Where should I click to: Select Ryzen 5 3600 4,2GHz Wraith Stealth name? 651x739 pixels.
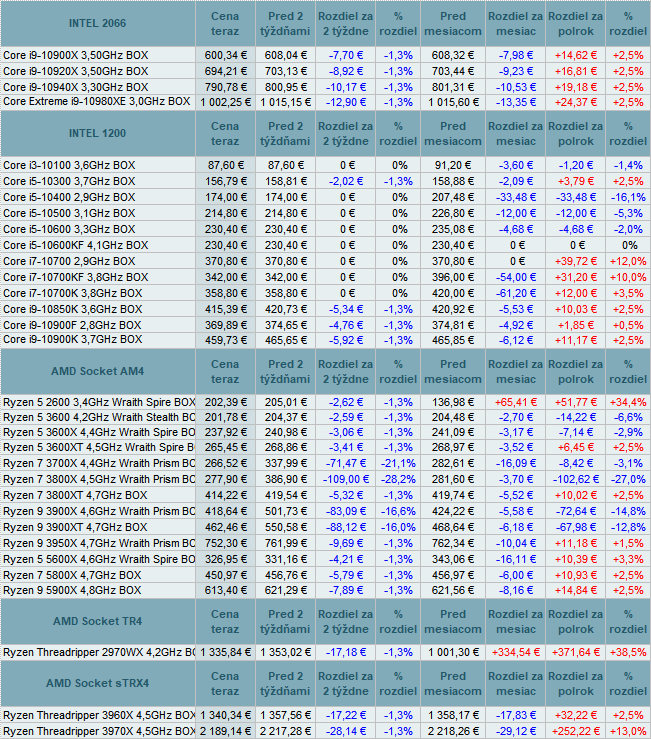point(99,418)
